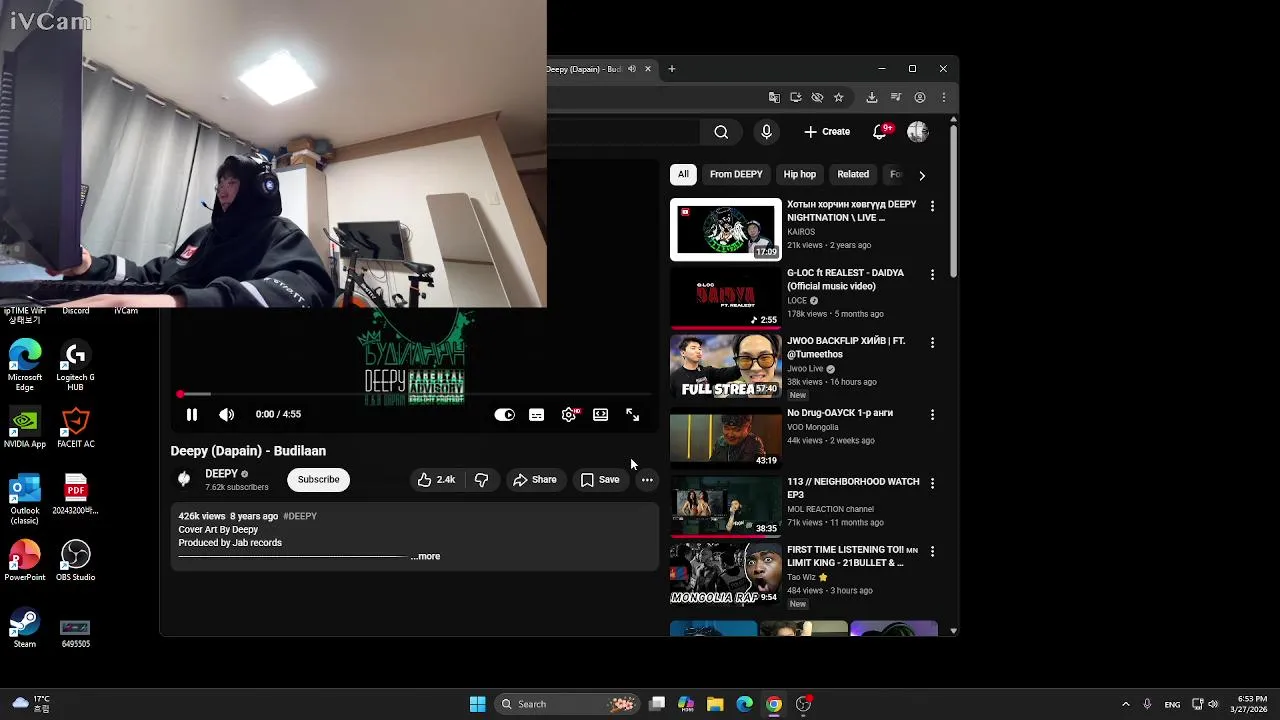Image resolution: width=1280 pixels, height=720 pixels.
Task: Open FIRST TIME LISTENING video thumbnail
Action: (726, 574)
